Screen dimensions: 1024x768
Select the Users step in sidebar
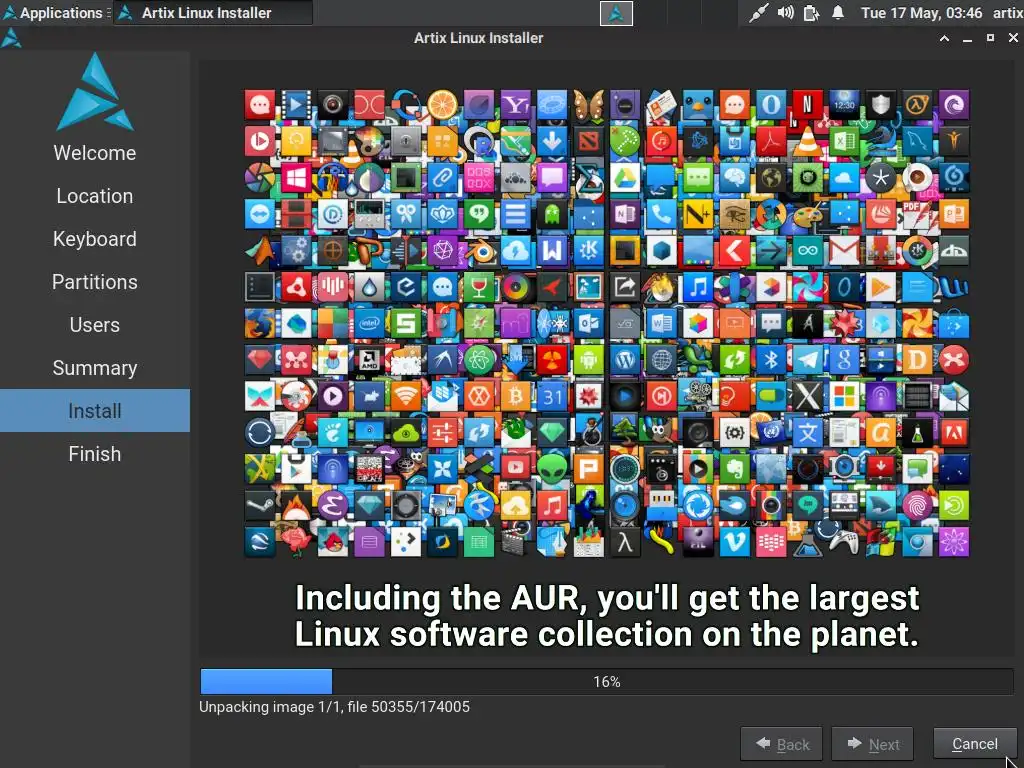coord(95,325)
